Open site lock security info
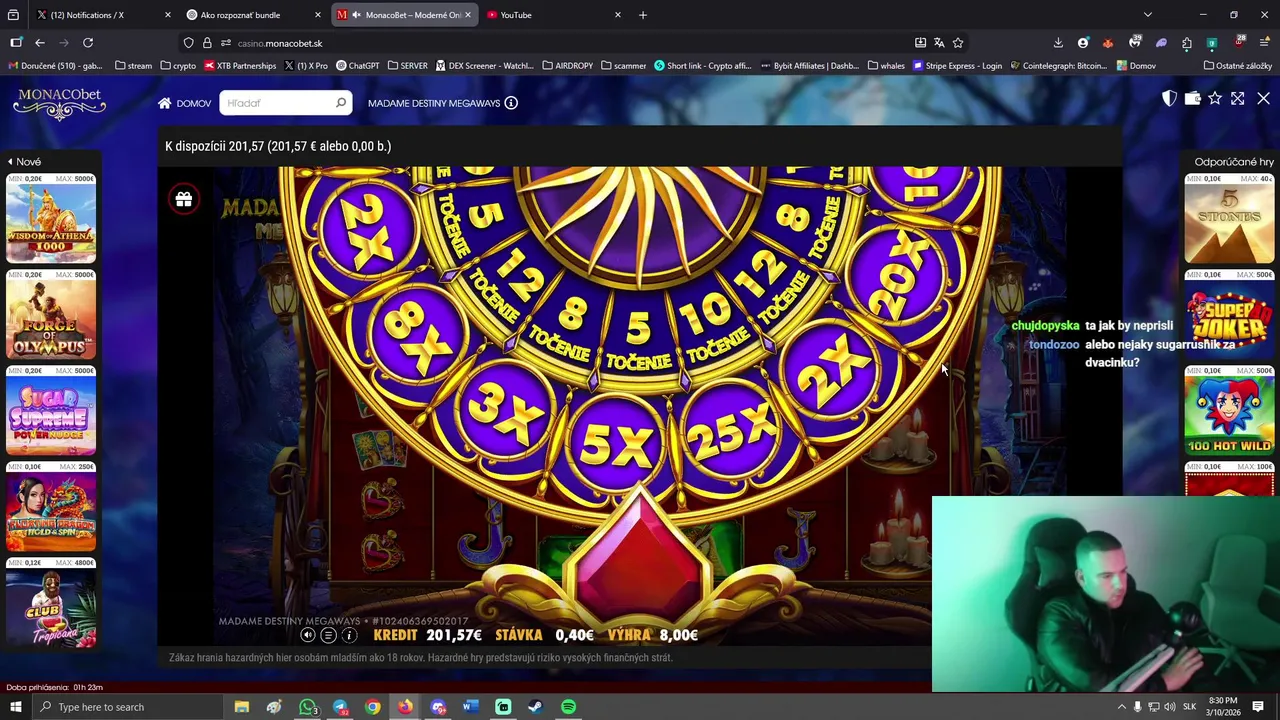 coord(207,43)
